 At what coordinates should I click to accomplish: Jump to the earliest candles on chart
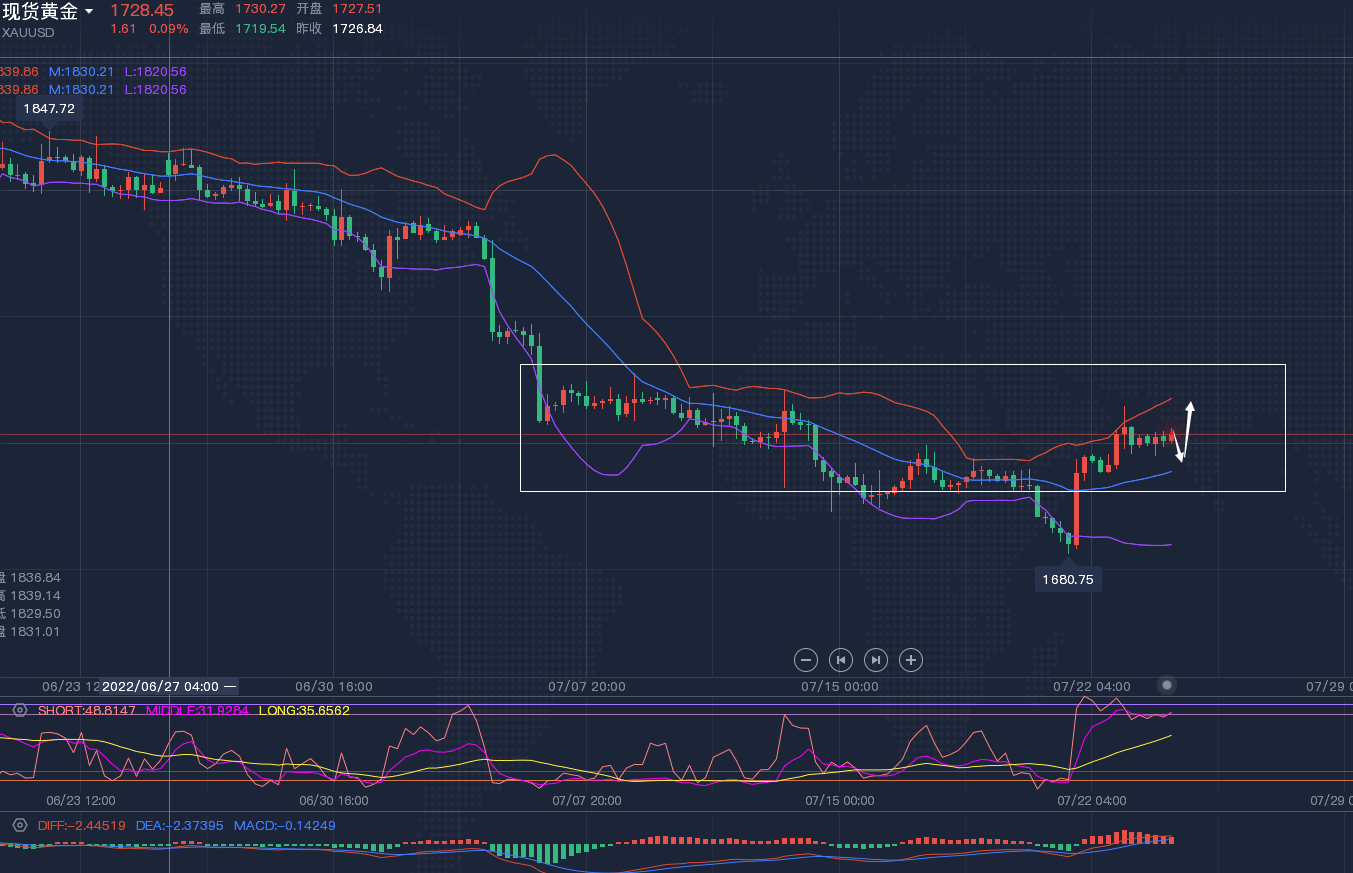click(841, 659)
